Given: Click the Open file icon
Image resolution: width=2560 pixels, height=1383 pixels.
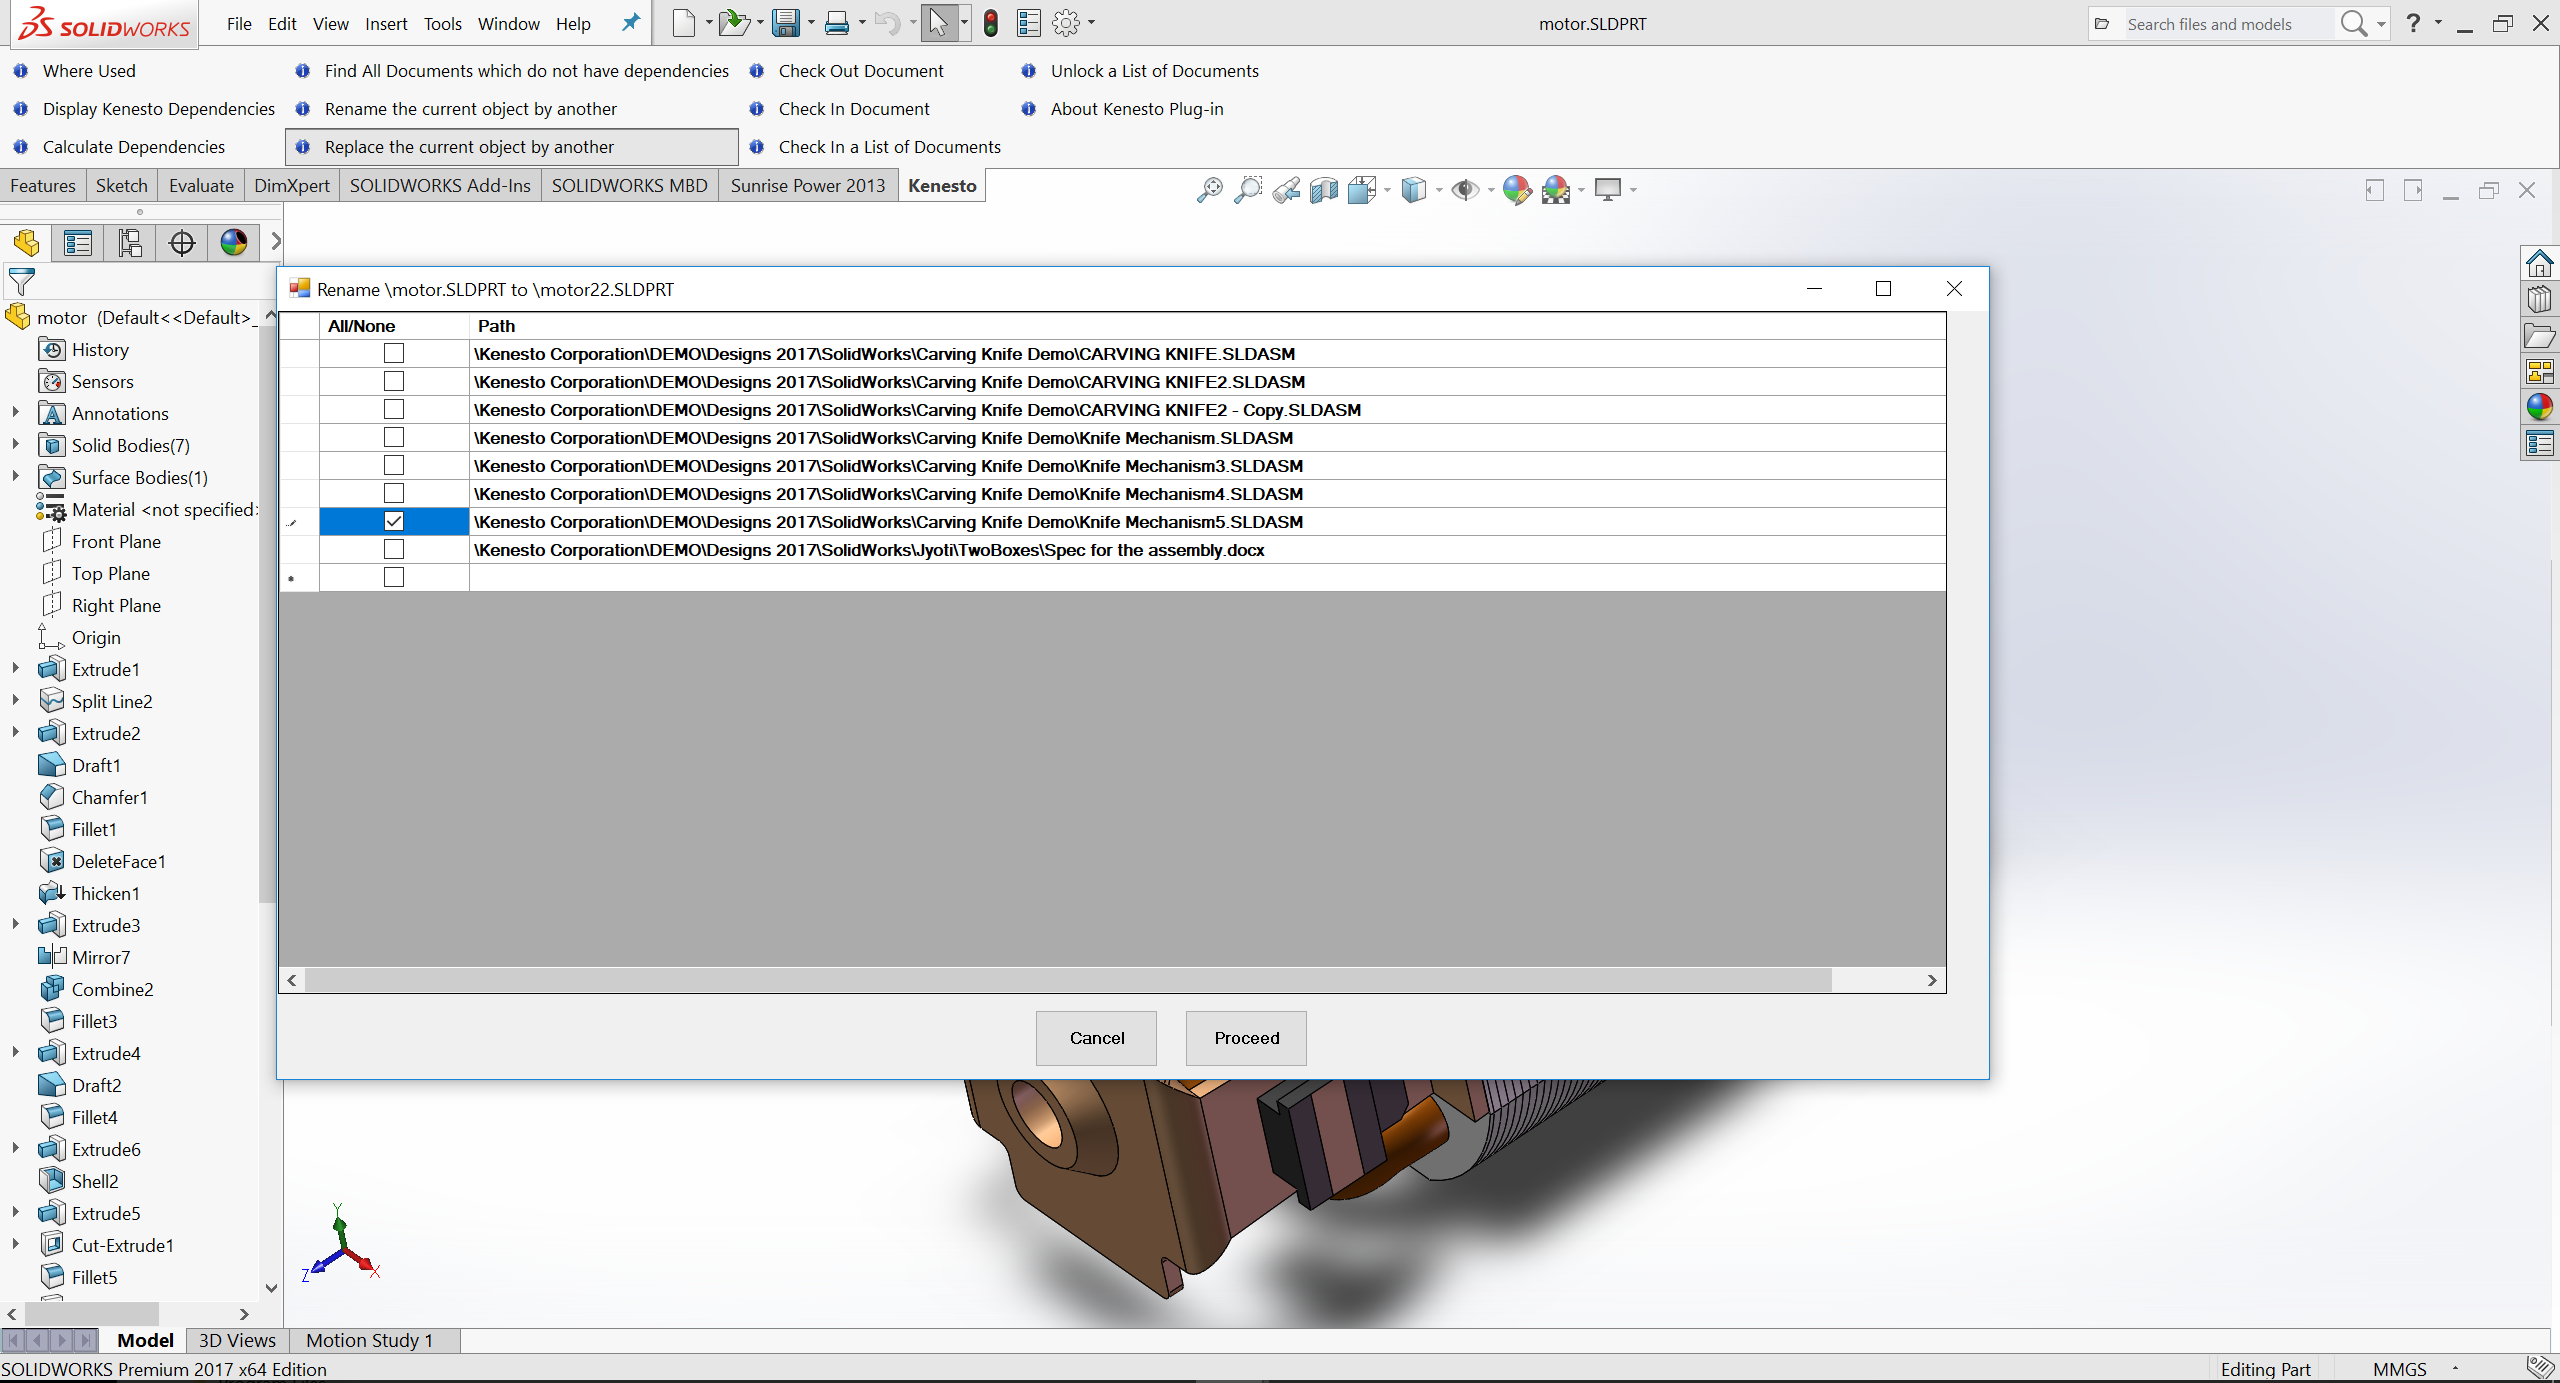Looking at the screenshot, I should [x=734, y=22].
